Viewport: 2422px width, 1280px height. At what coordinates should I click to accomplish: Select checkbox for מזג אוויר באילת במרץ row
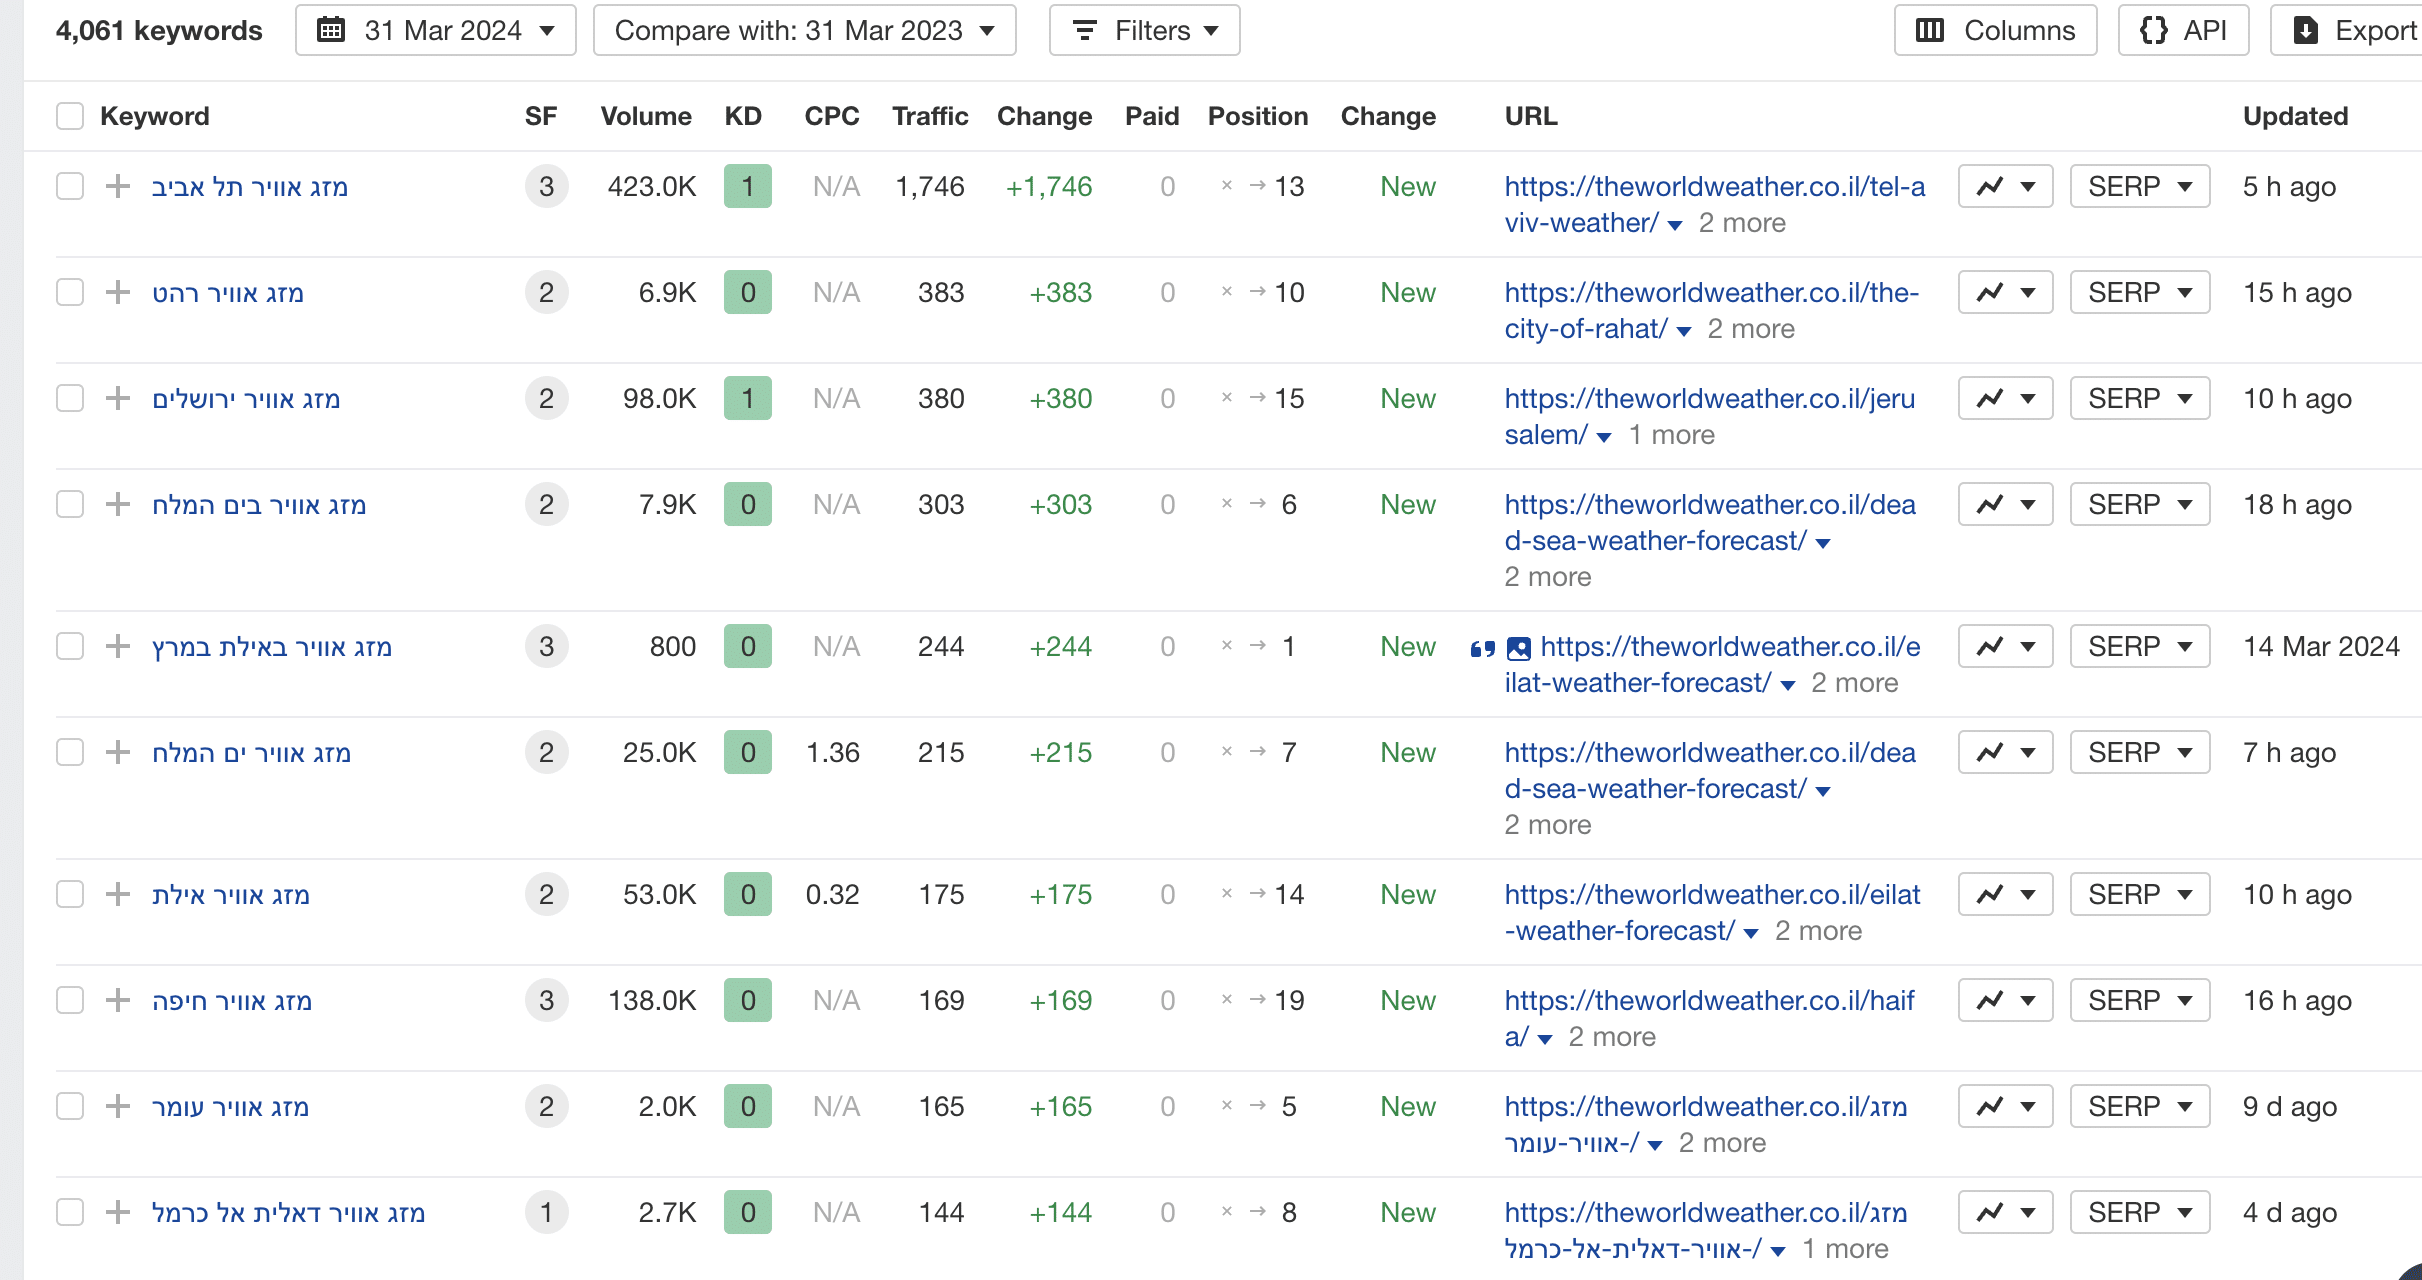point(70,646)
